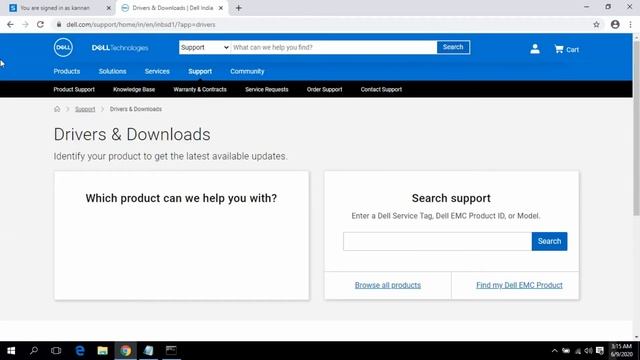The image size is (640, 360).
Task: Open the command prompt window in the taskbar
Action: [171, 351]
